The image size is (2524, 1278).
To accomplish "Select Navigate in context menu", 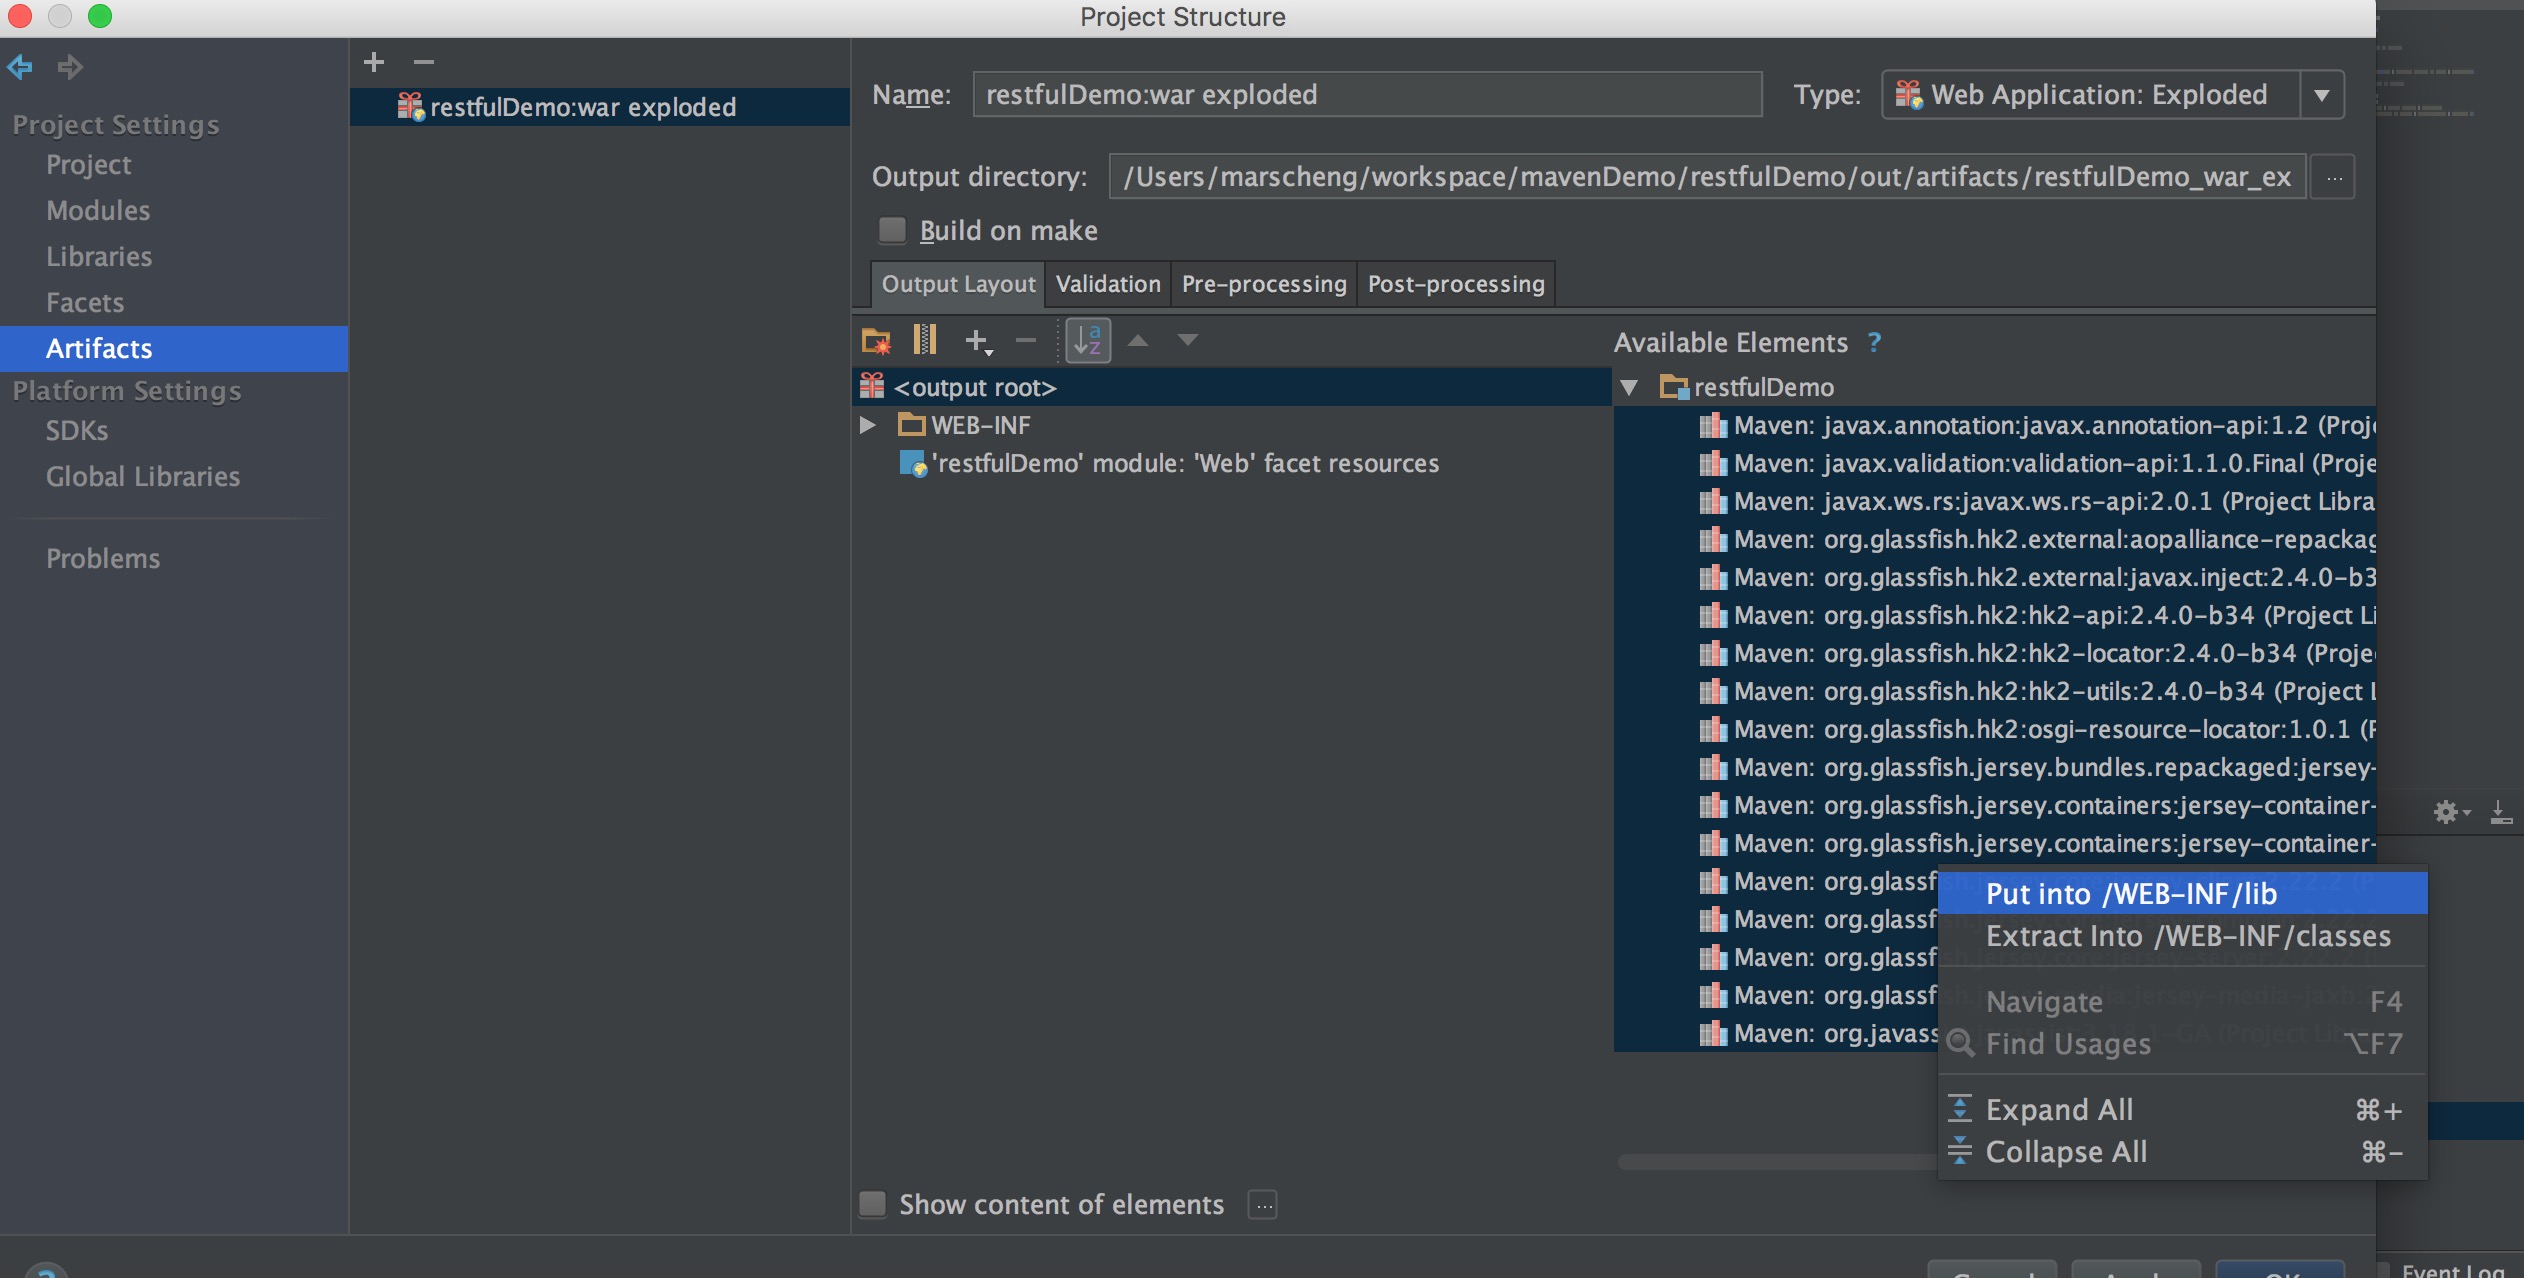I will (x=2183, y=1001).
